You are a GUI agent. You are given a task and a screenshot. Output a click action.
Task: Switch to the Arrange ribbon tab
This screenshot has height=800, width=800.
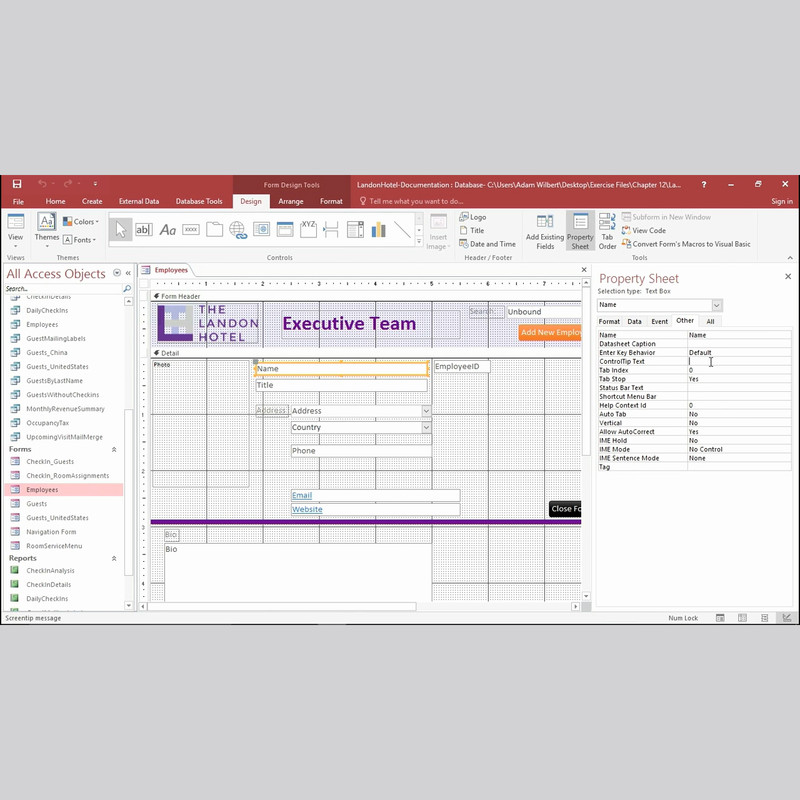coord(291,201)
